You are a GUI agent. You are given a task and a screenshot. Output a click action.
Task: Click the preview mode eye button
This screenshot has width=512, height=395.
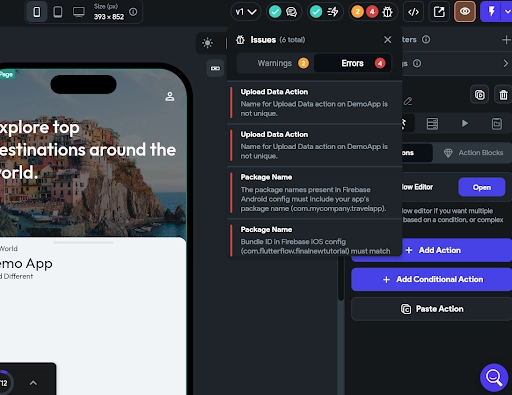tap(465, 12)
